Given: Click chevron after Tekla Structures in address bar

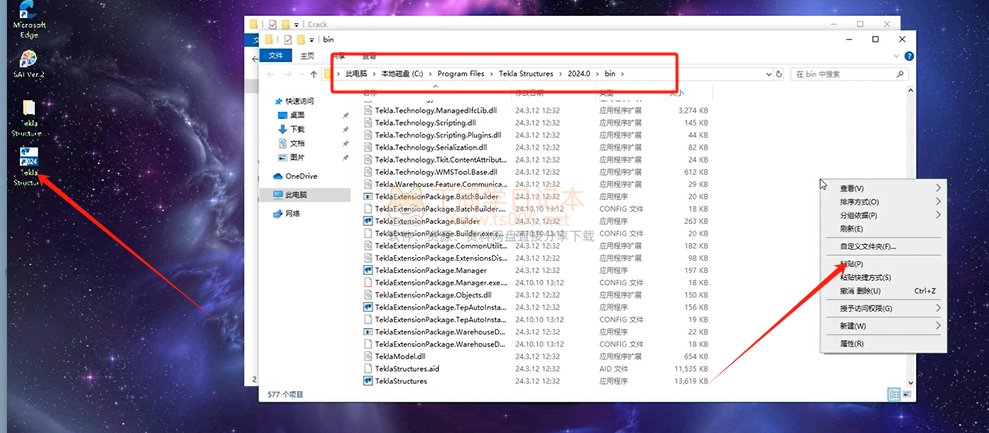Looking at the screenshot, I should click(561, 74).
